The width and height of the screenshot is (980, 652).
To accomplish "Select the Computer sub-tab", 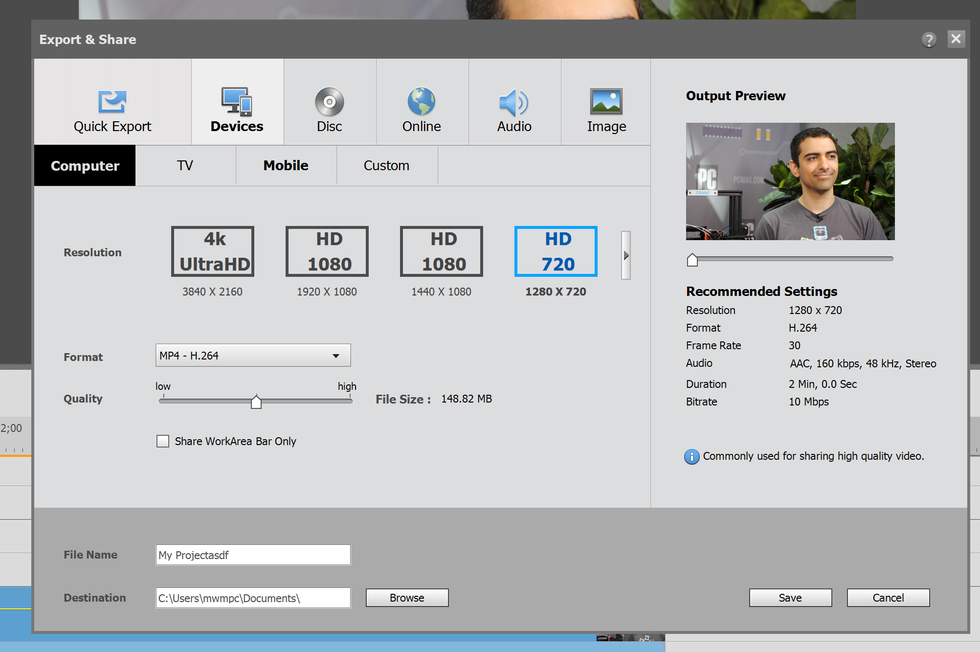I will [x=85, y=166].
